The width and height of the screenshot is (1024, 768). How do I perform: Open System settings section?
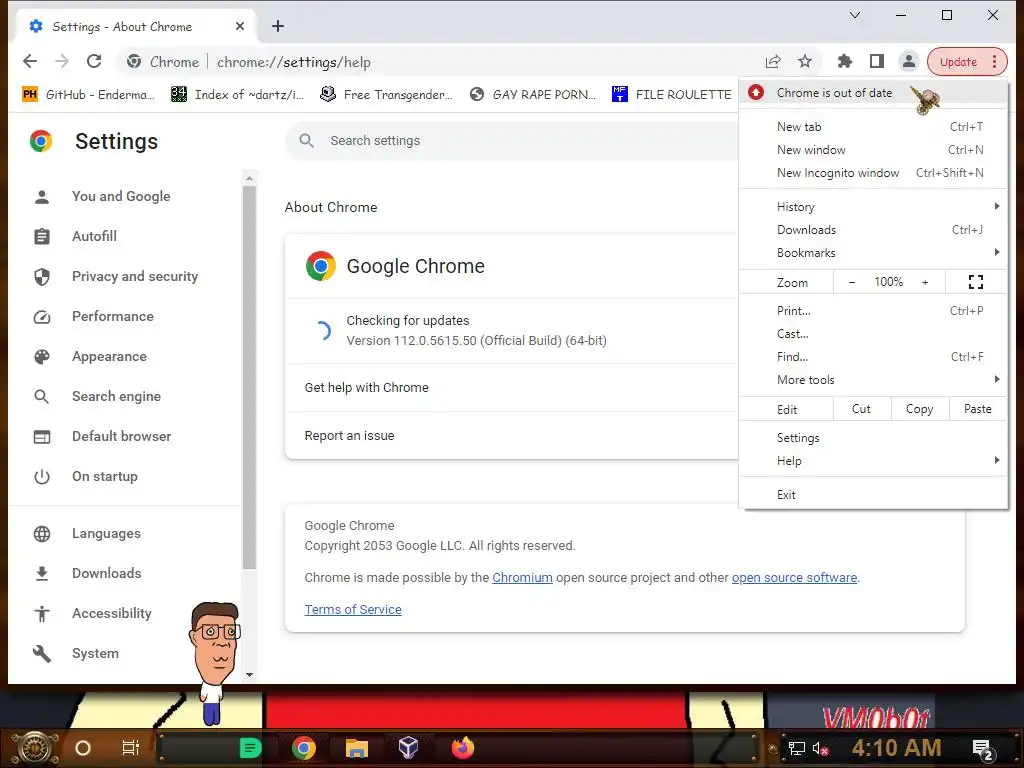pos(95,653)
